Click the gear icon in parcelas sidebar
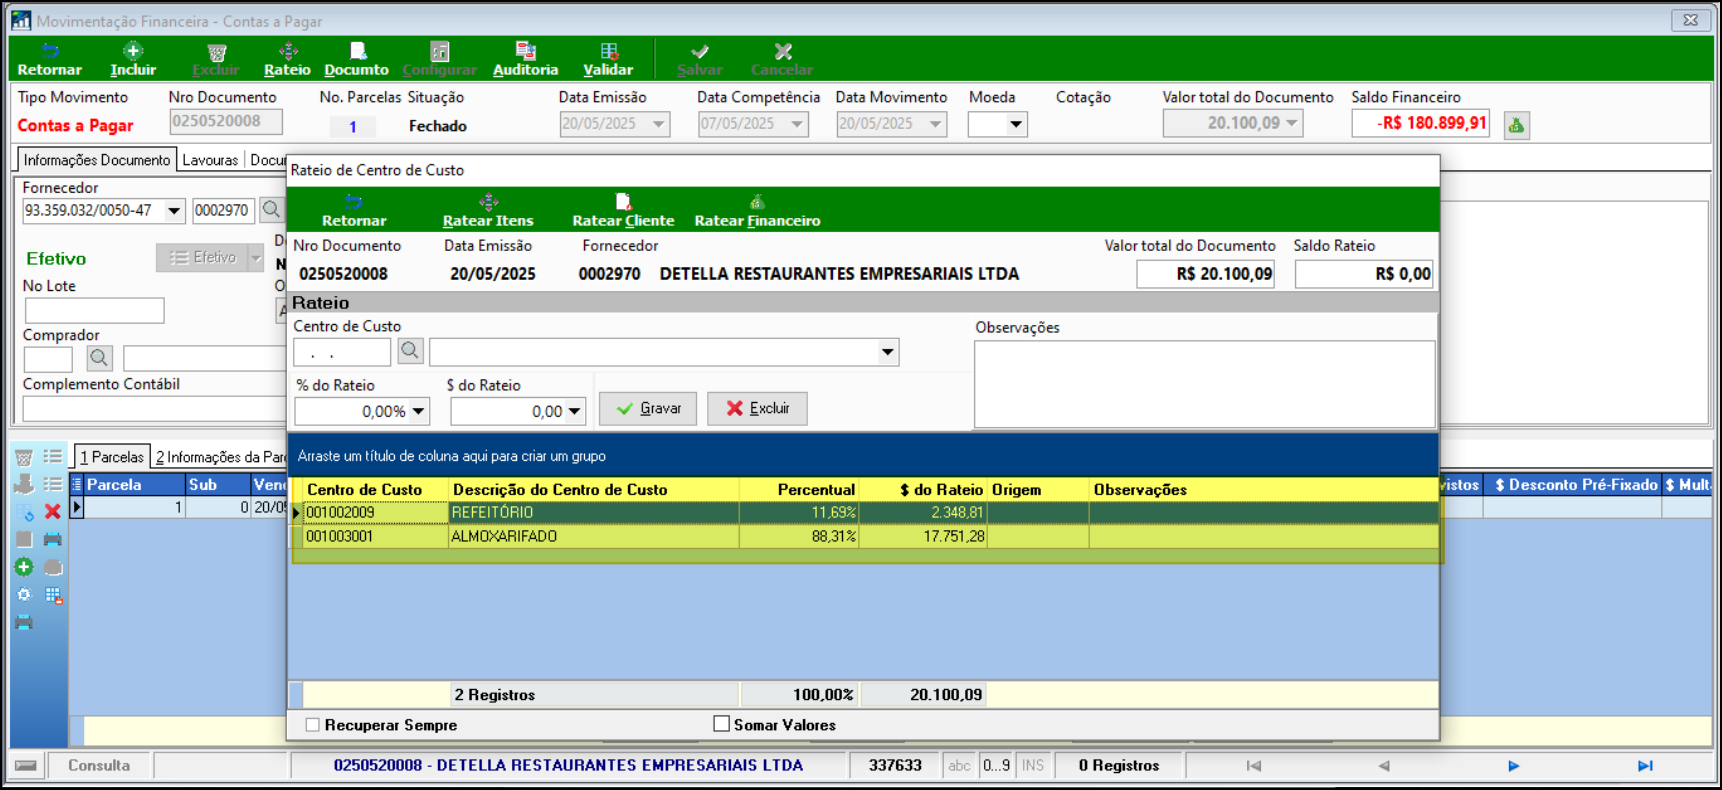Screen dimensions: 1722x790 [x=24, y=595]
